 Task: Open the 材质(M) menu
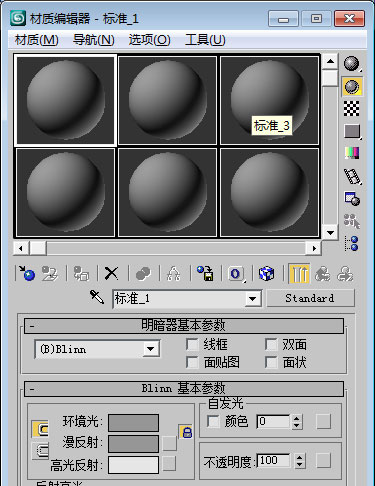point(37,40)
